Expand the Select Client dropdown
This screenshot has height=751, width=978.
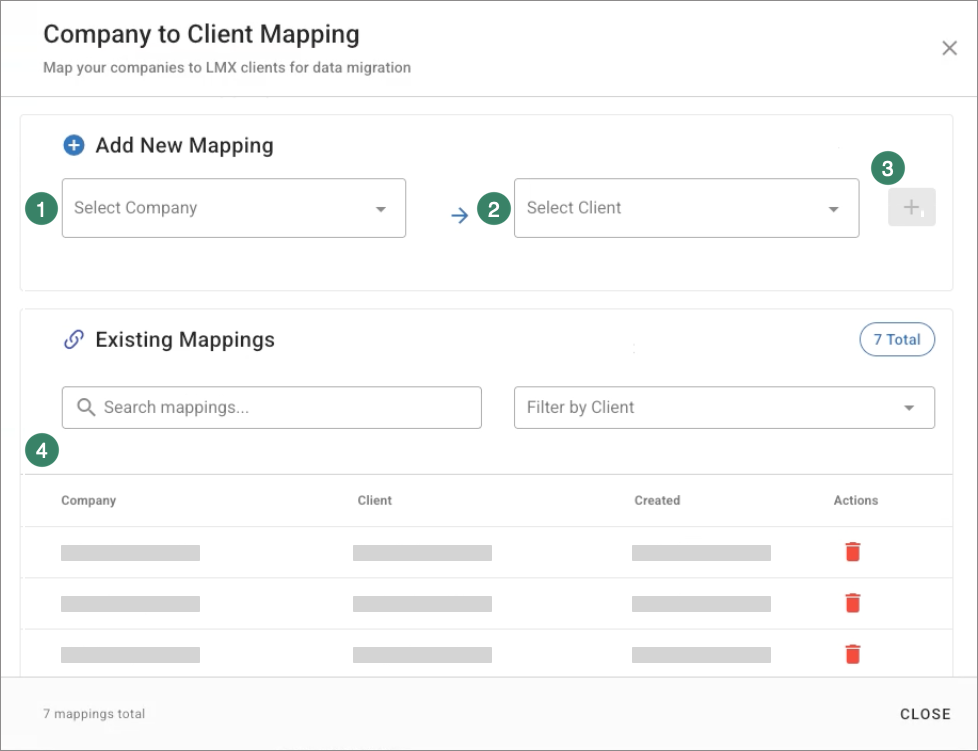tap(685, 208)
